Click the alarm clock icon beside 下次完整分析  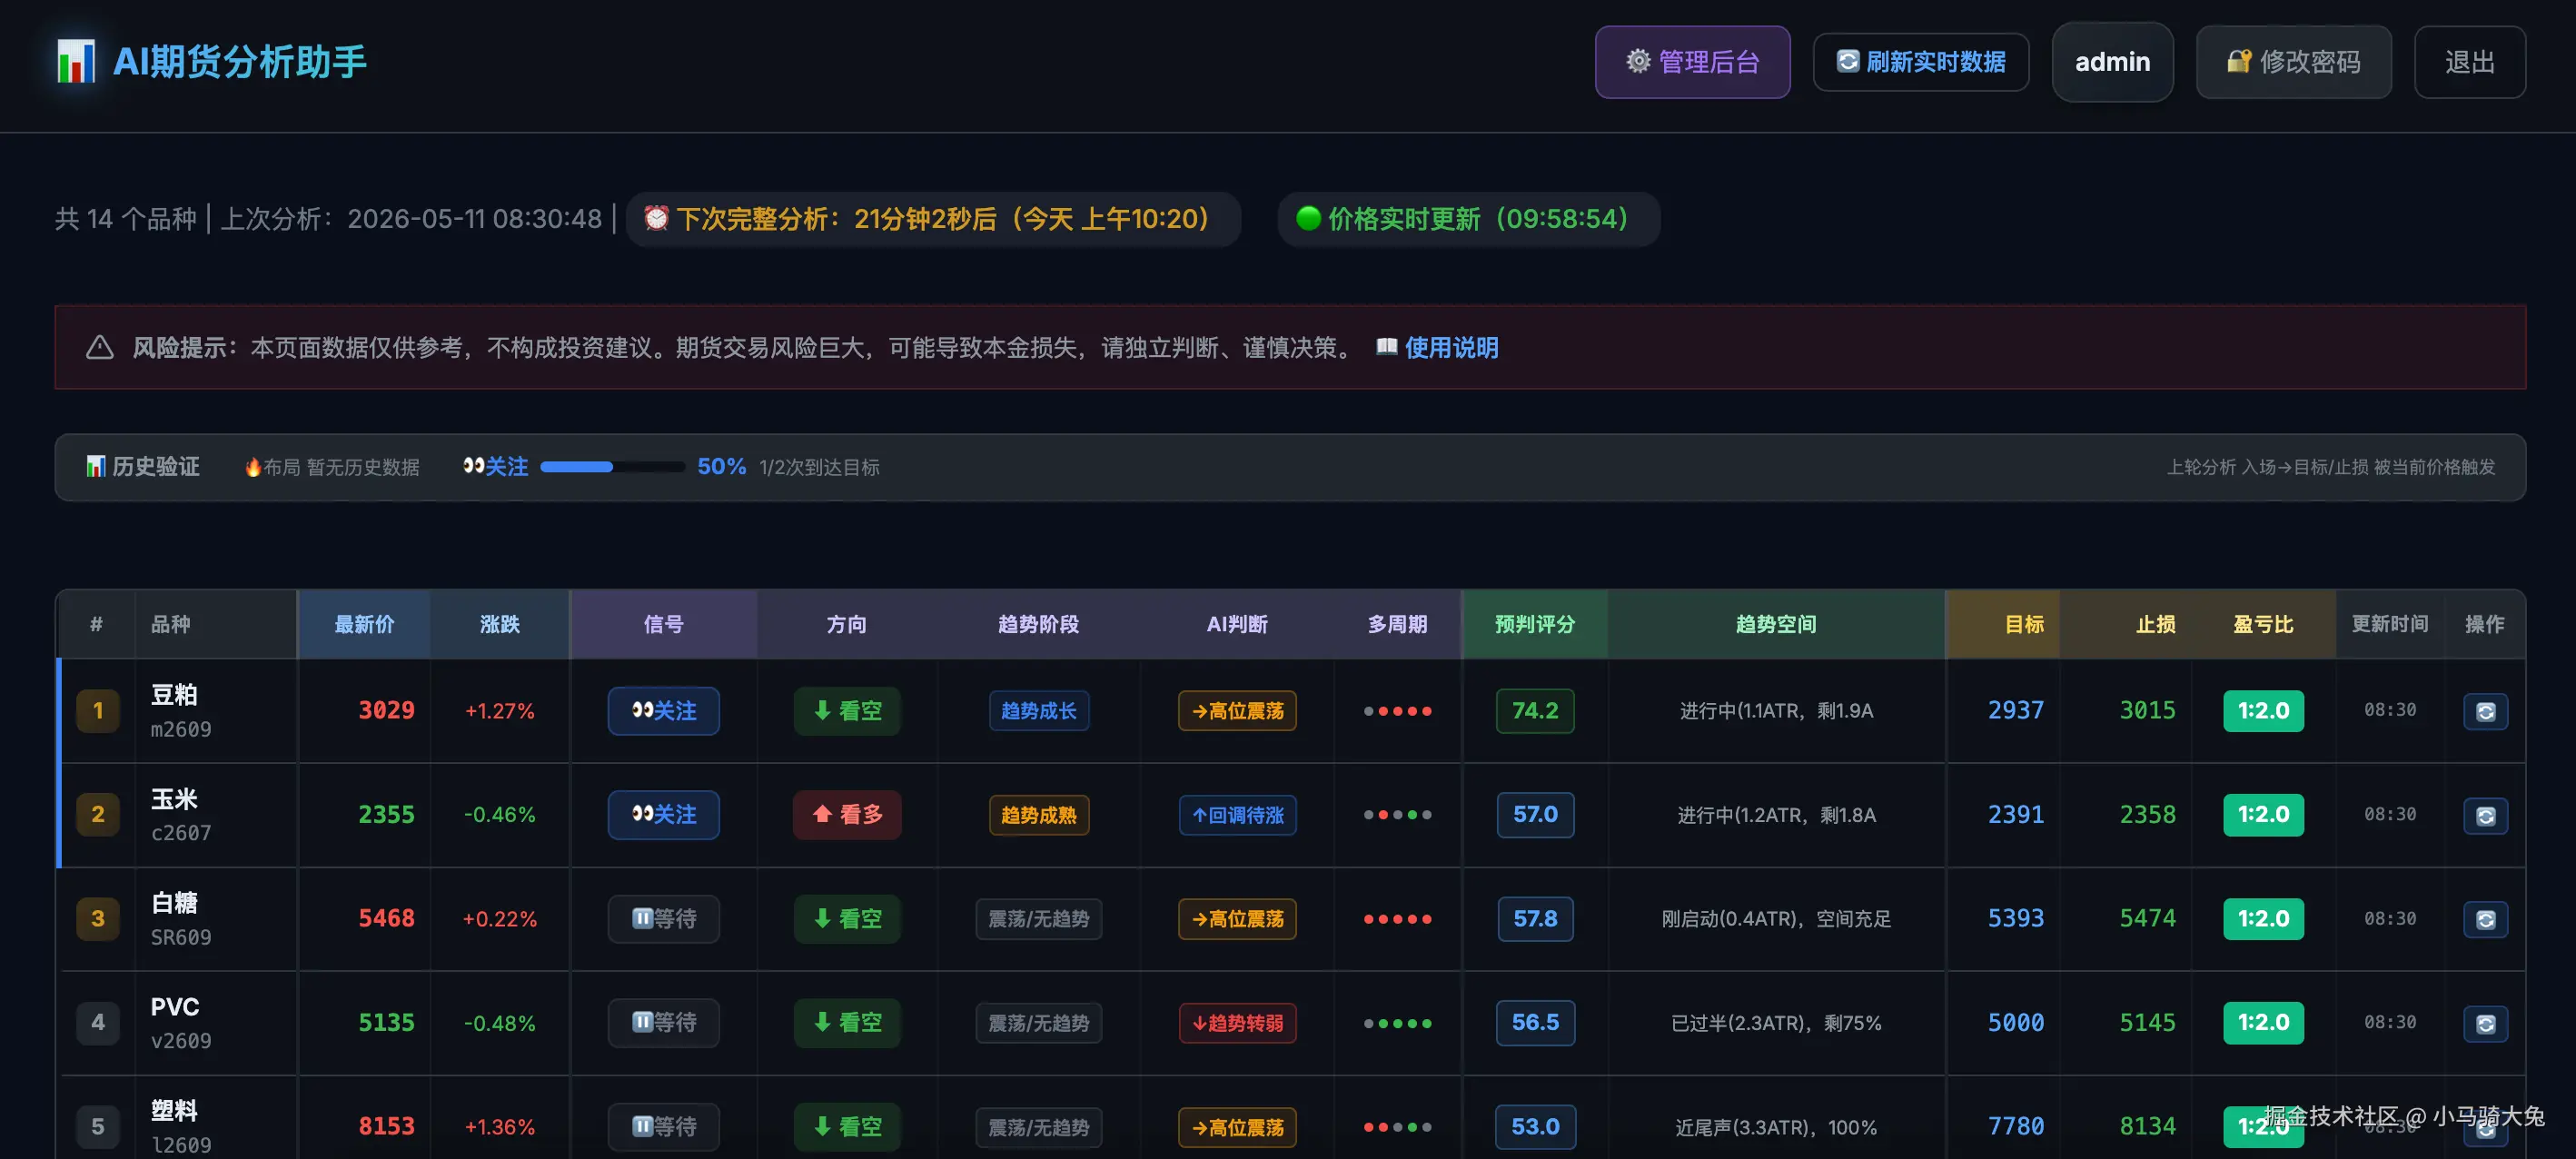click(x=656, y=218)
